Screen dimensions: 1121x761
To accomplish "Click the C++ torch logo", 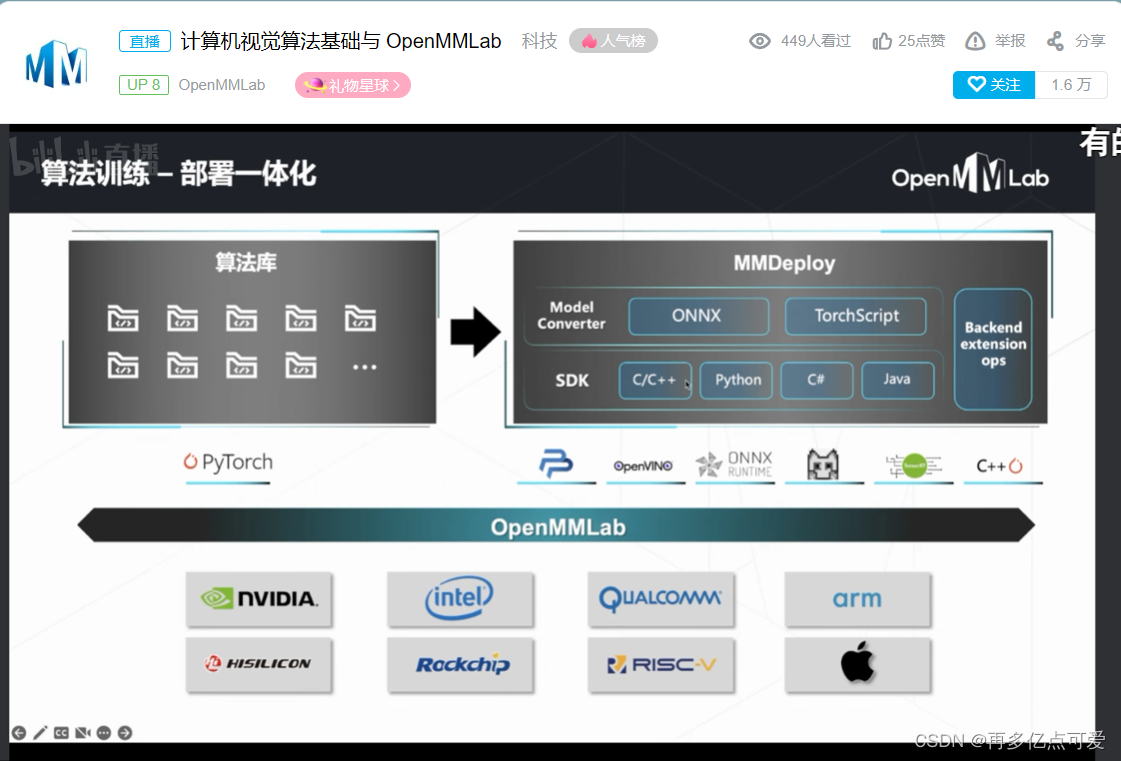I will pyautogui.click(x=999, y=466).
